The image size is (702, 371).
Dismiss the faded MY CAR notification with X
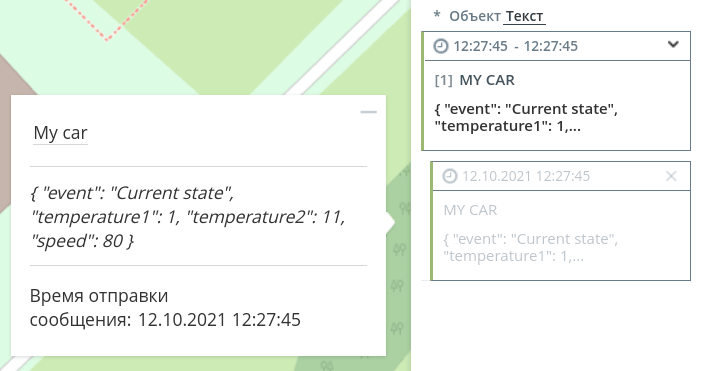[x=671, y=176]
